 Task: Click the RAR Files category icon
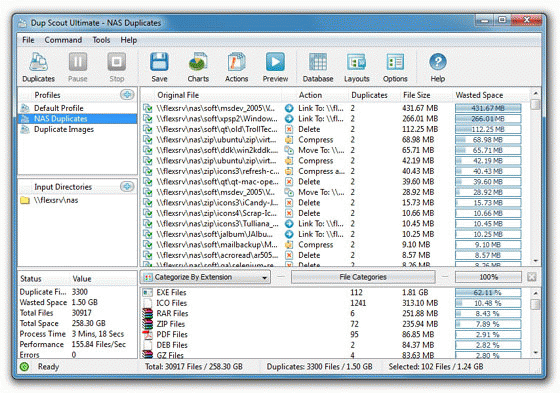pyautogui.click(x=148, y=313)
